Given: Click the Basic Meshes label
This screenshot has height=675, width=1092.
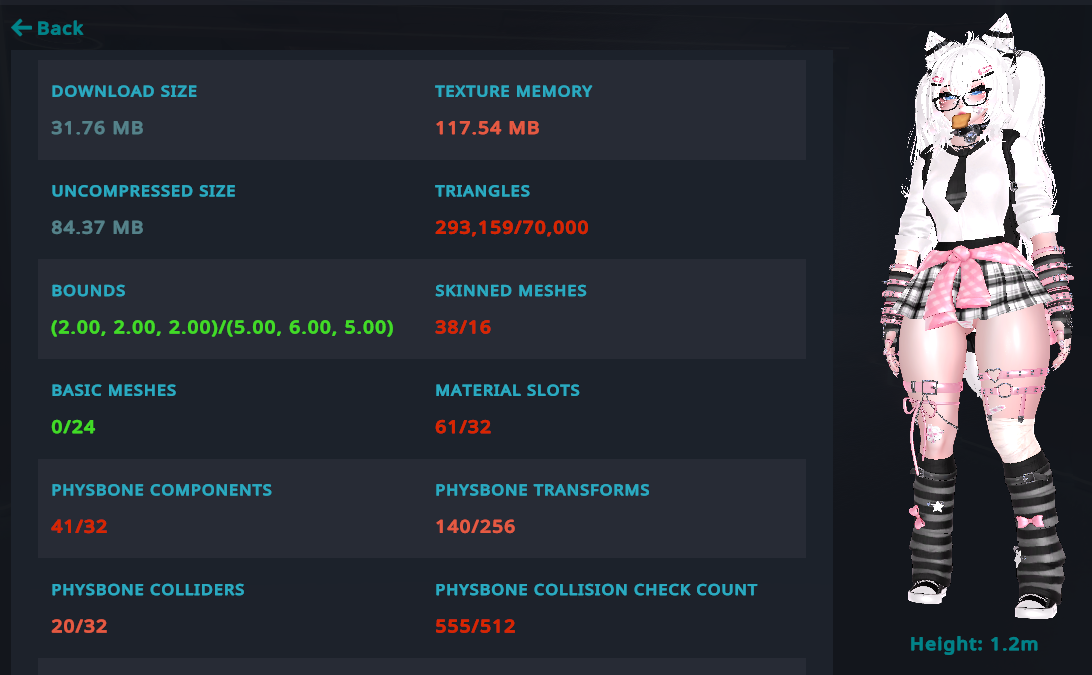Looking at the screenshot, I should tap(114, 390).
